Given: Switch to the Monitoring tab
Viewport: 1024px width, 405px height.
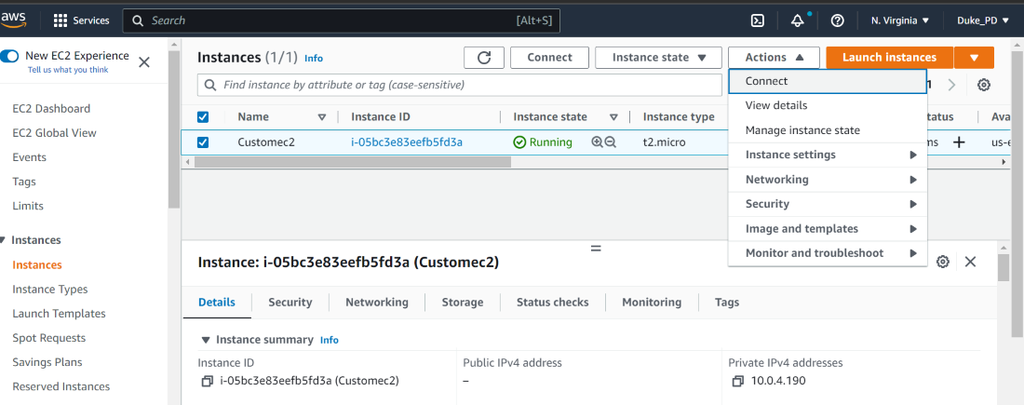Looking at the screenshot, I should point(652,302).
